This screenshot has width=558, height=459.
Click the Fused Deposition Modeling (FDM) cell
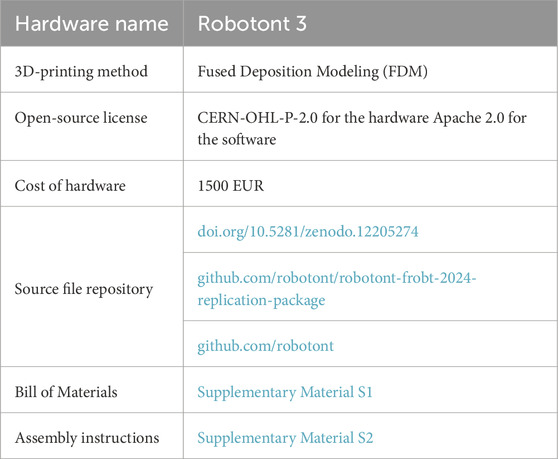pos(312,72)
